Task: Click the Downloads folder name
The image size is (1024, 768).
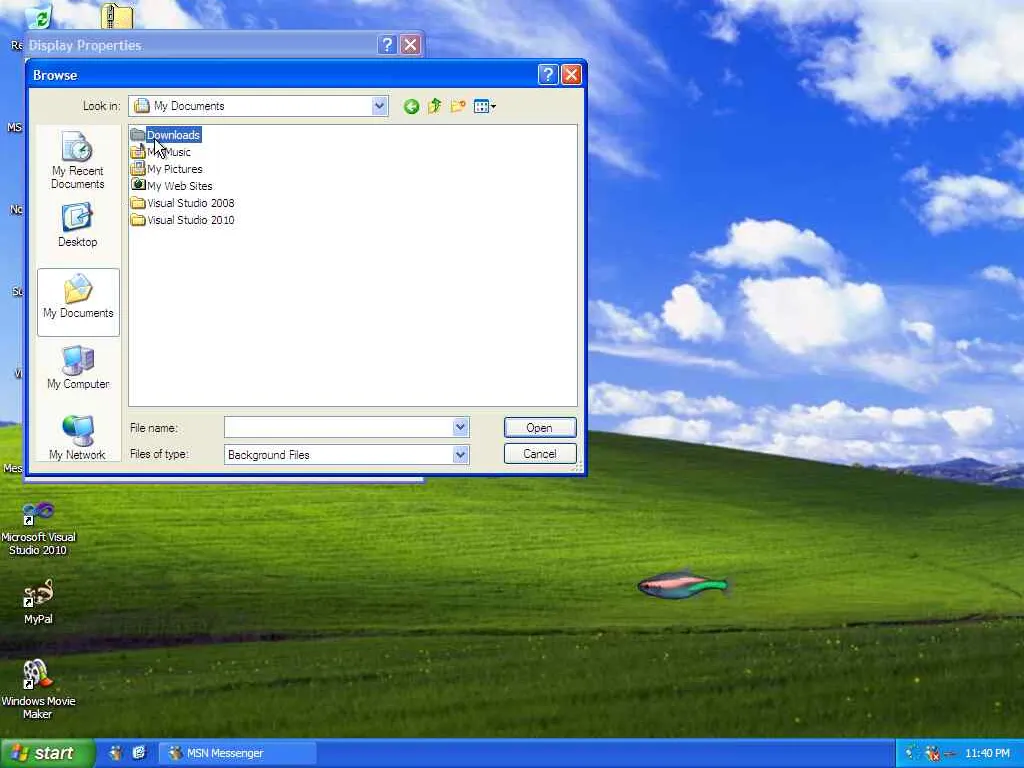Action: 174,135
